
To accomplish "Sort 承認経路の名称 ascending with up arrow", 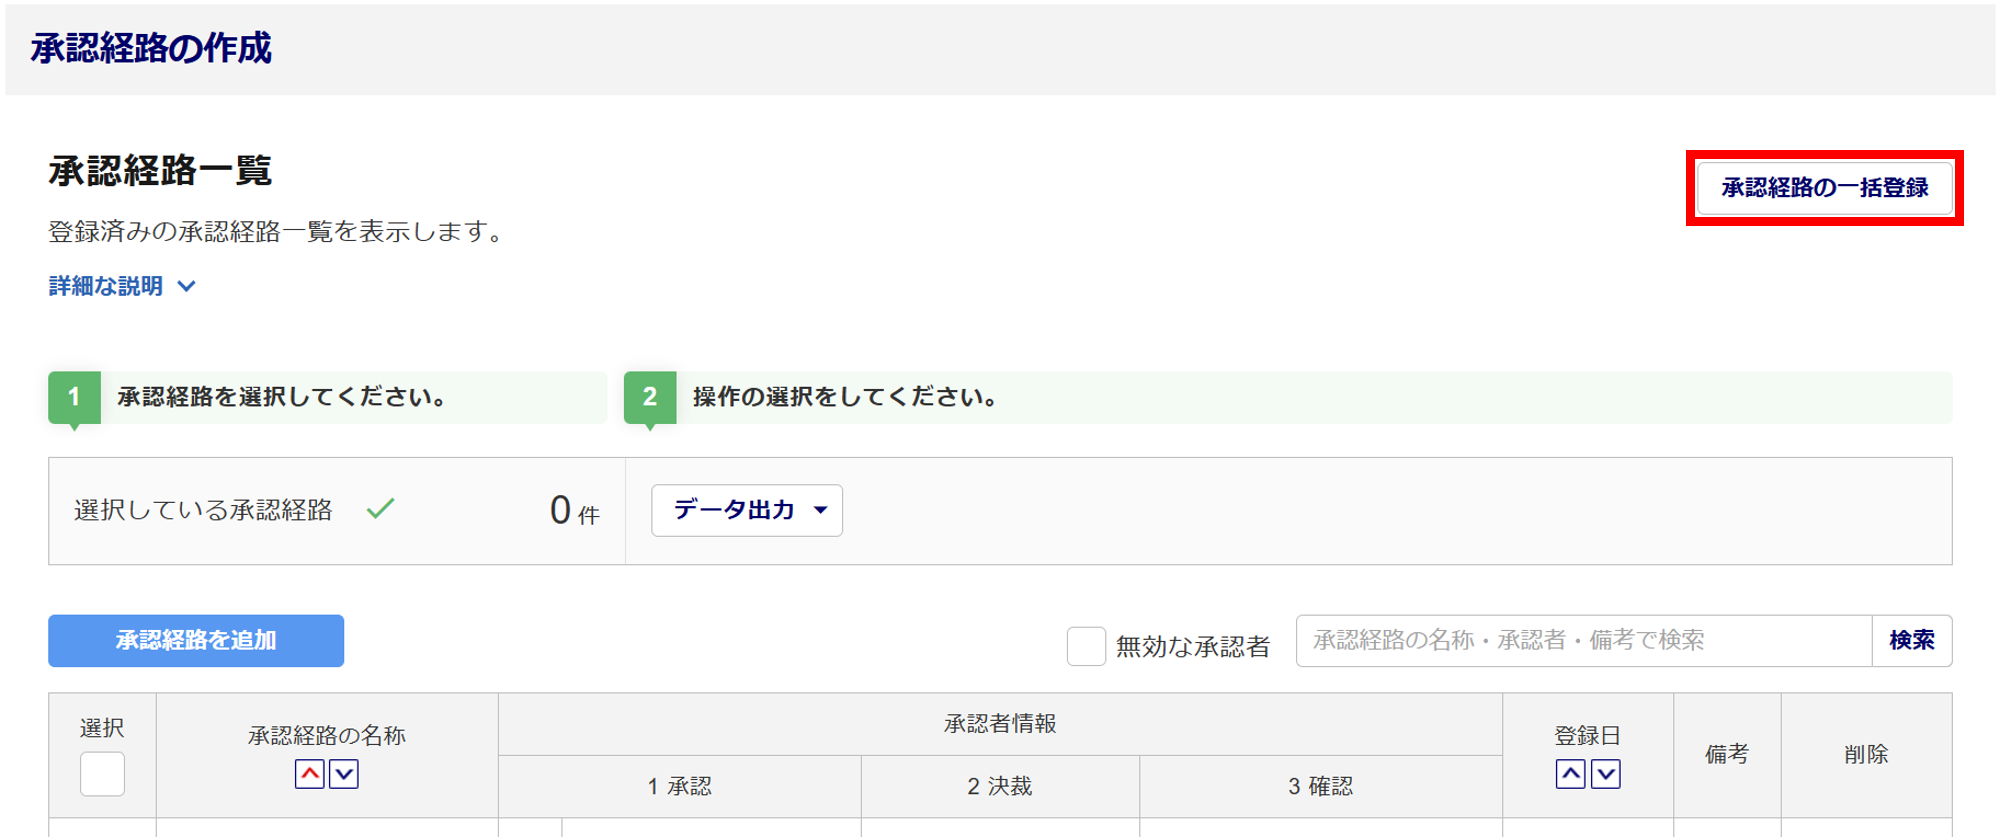I will coord(310,774).
